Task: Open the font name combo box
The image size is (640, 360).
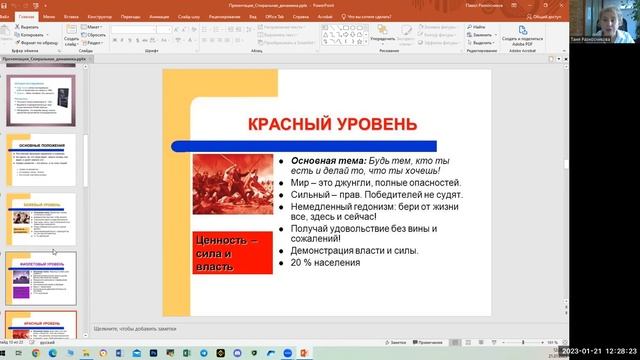Action: click(133, 29)
